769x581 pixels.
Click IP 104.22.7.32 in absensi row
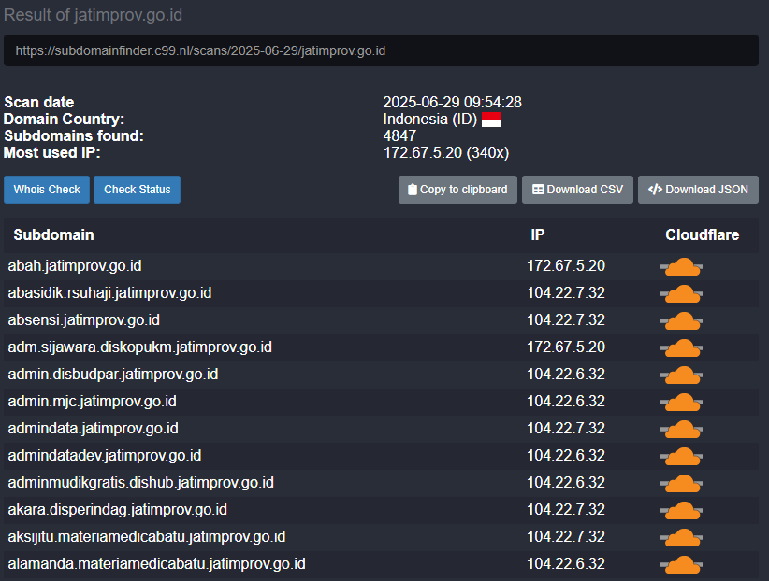click(566, 320)
